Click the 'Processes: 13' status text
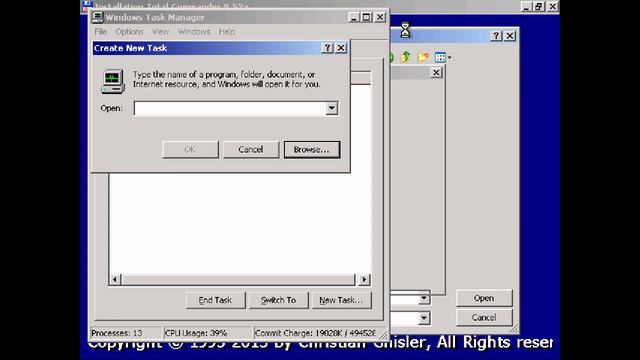The width and height of the screenshot is (640, 360). [117, 333]
